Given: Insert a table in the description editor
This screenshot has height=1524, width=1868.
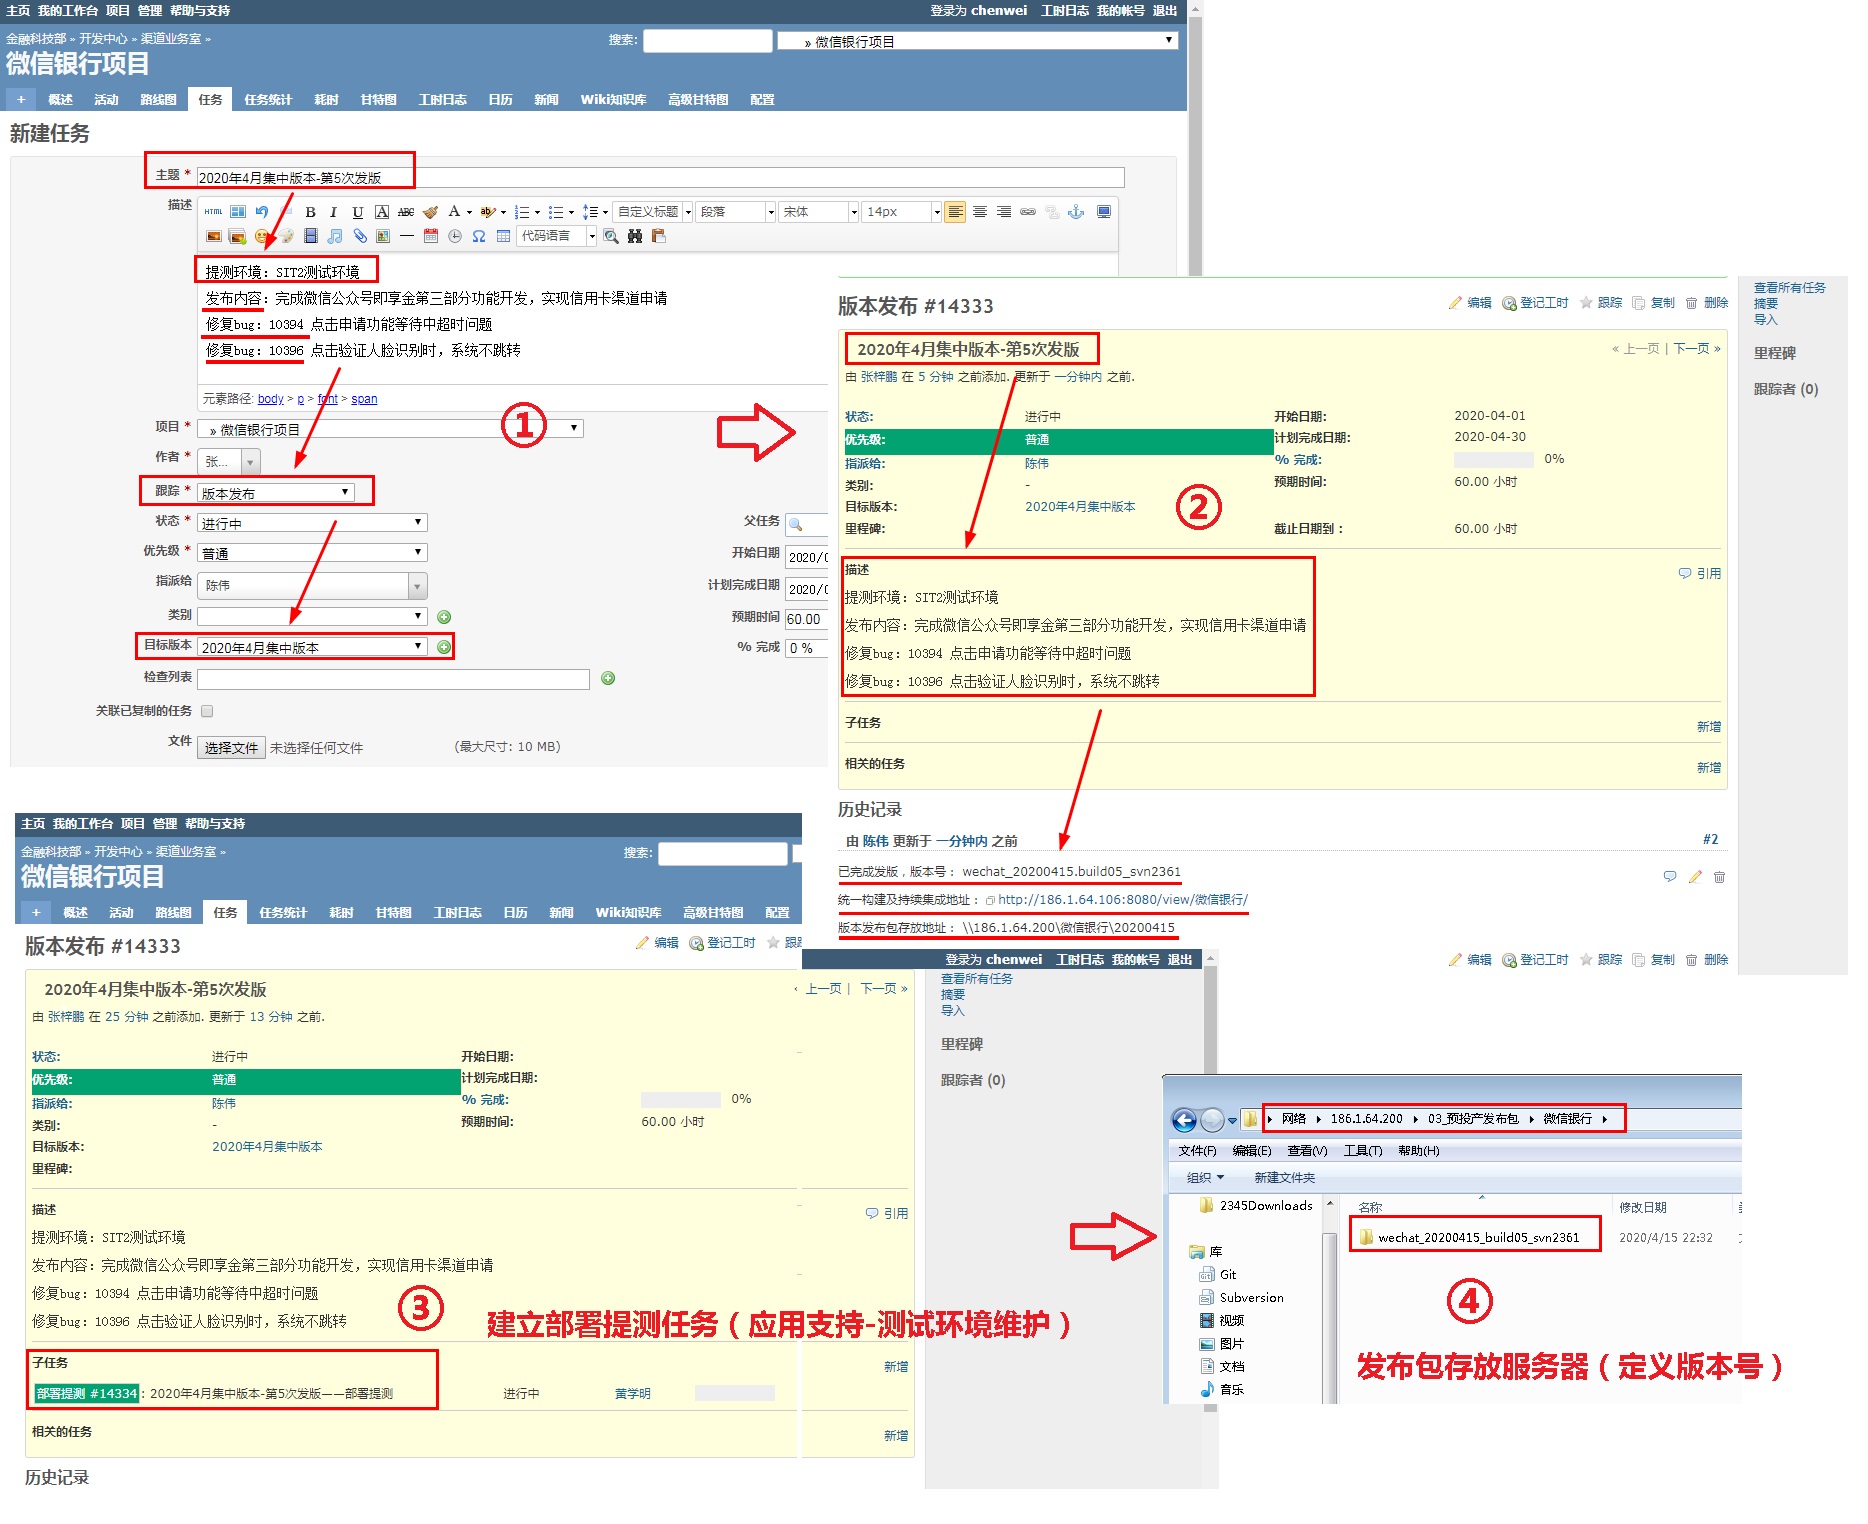Looking at the screenshot, I should [x=503, y=236].
